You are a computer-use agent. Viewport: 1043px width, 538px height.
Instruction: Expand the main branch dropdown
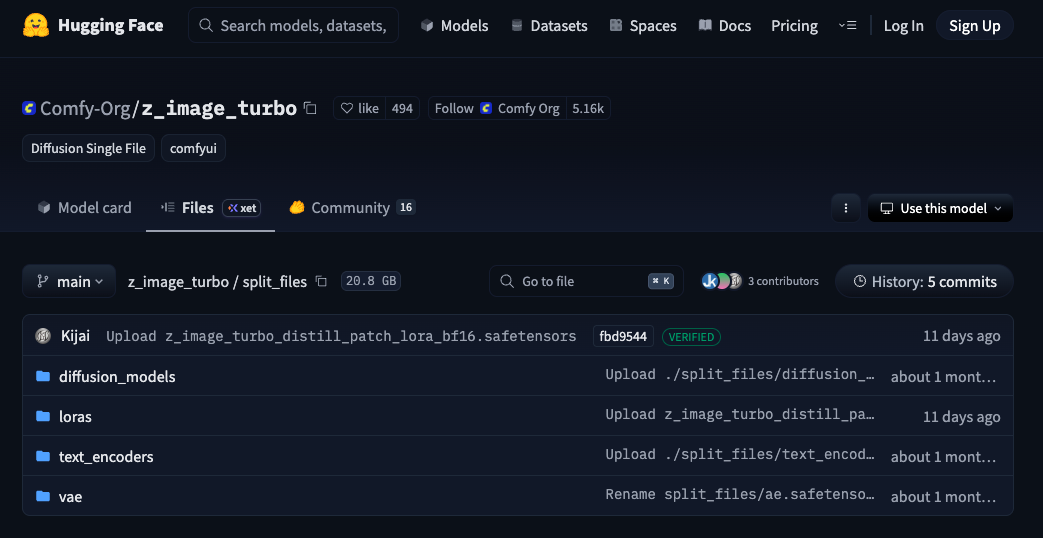tap(69, 282)
